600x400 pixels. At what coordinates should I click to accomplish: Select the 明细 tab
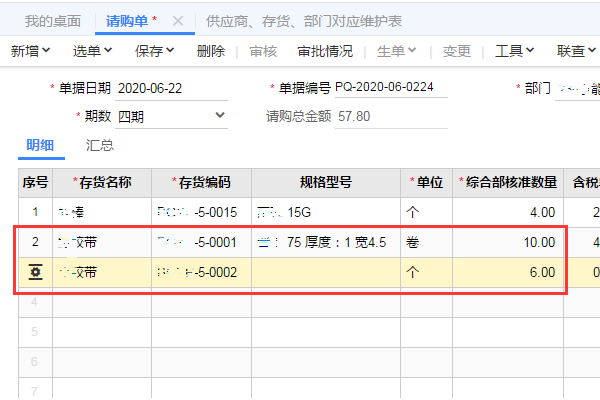pyautogui.click(x=40, y=145)
